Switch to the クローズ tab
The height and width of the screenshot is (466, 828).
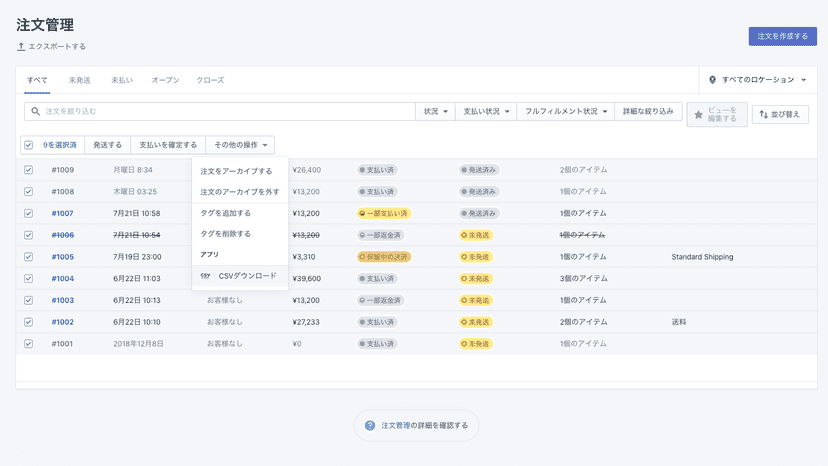[x=210, y=80]
